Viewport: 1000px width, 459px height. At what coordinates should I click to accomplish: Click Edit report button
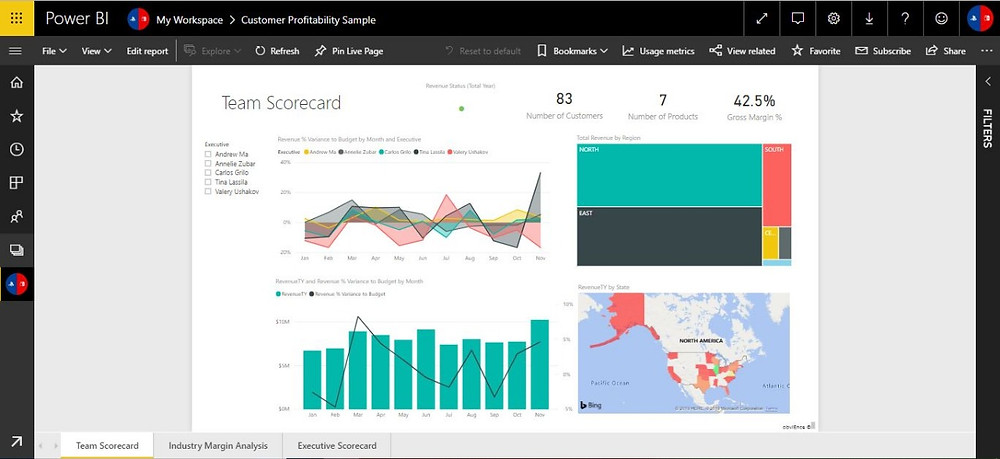click(x=147, y=51)
